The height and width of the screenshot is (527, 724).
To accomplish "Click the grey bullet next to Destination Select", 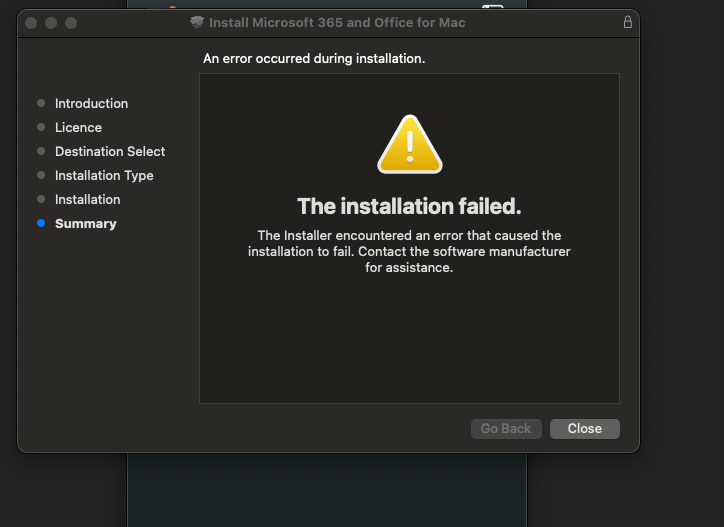I will coord(41,151).
